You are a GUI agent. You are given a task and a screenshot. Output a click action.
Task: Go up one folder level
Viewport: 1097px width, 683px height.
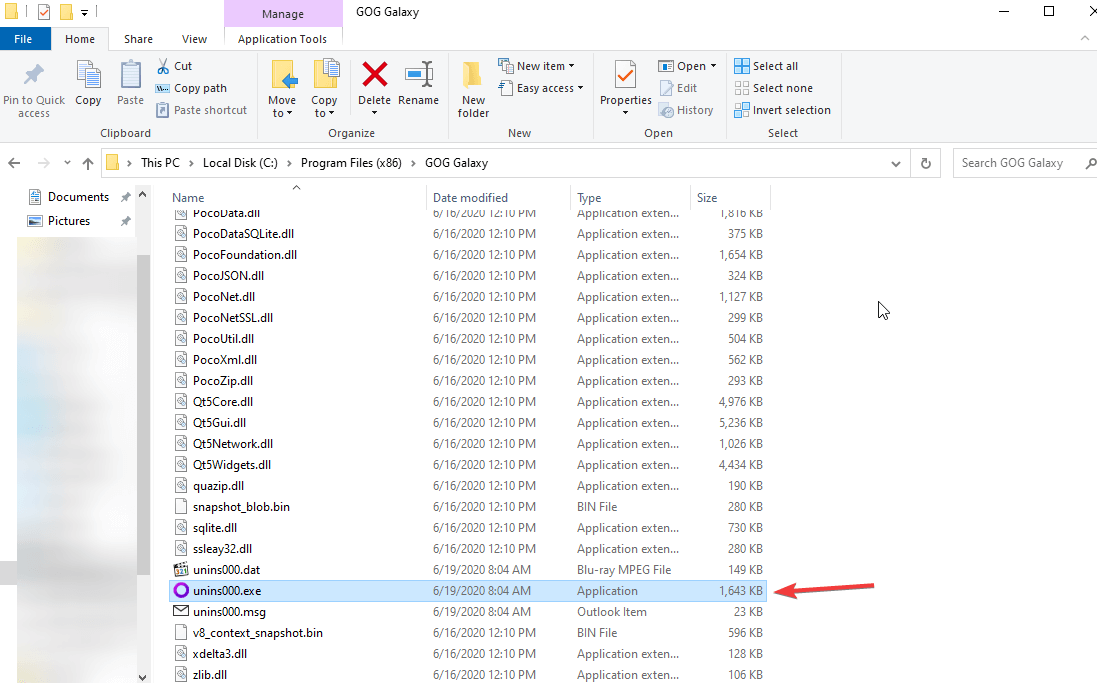point(87,163)
